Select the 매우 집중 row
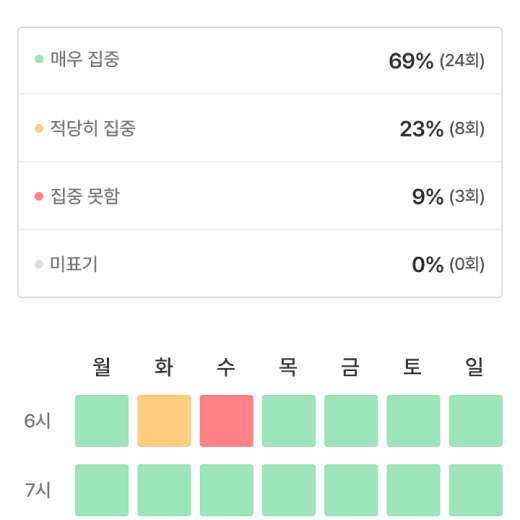 coord(260,61)
